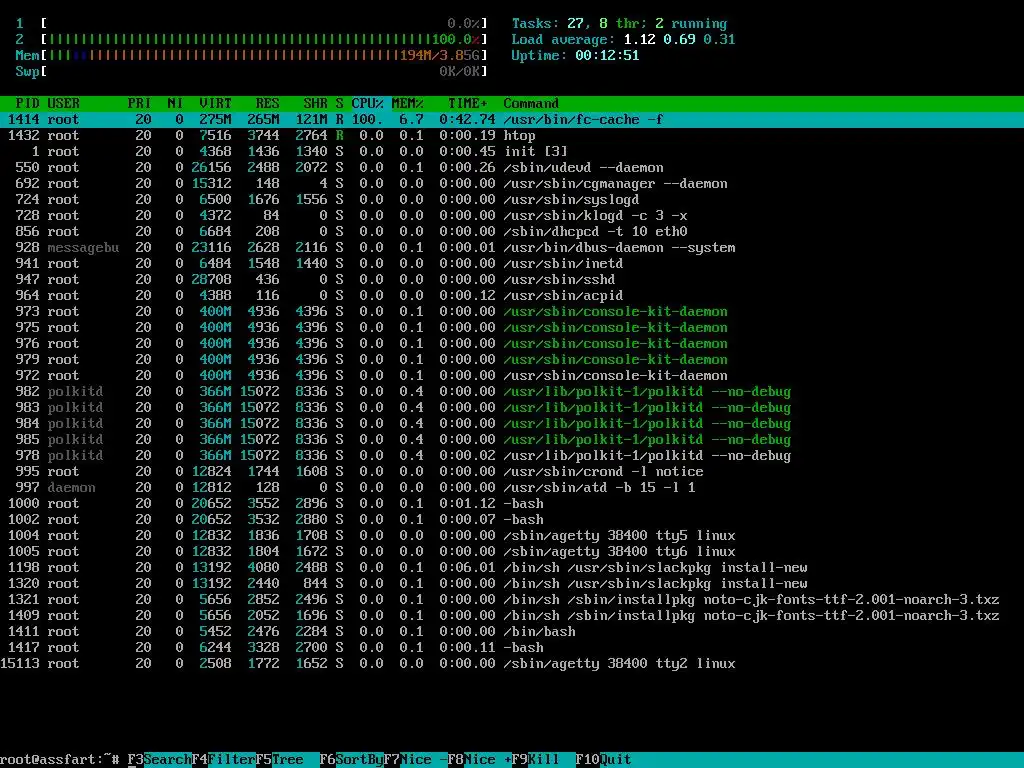This screenshot has width=1024, height=768.
Task: Sort by the PID column header
Action: point(27,103)
